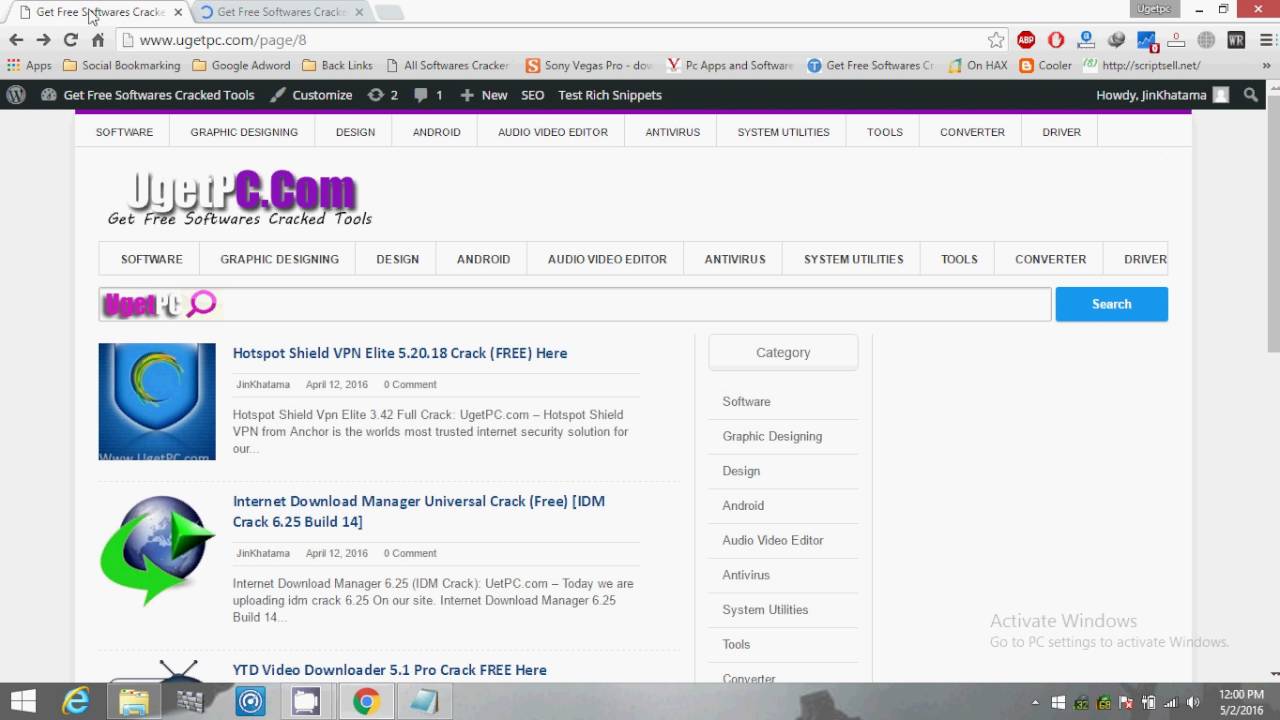This screenshot has height=720, width=1280.
Task: Open the Windows Start button
Action: click(x=23, y=701)
